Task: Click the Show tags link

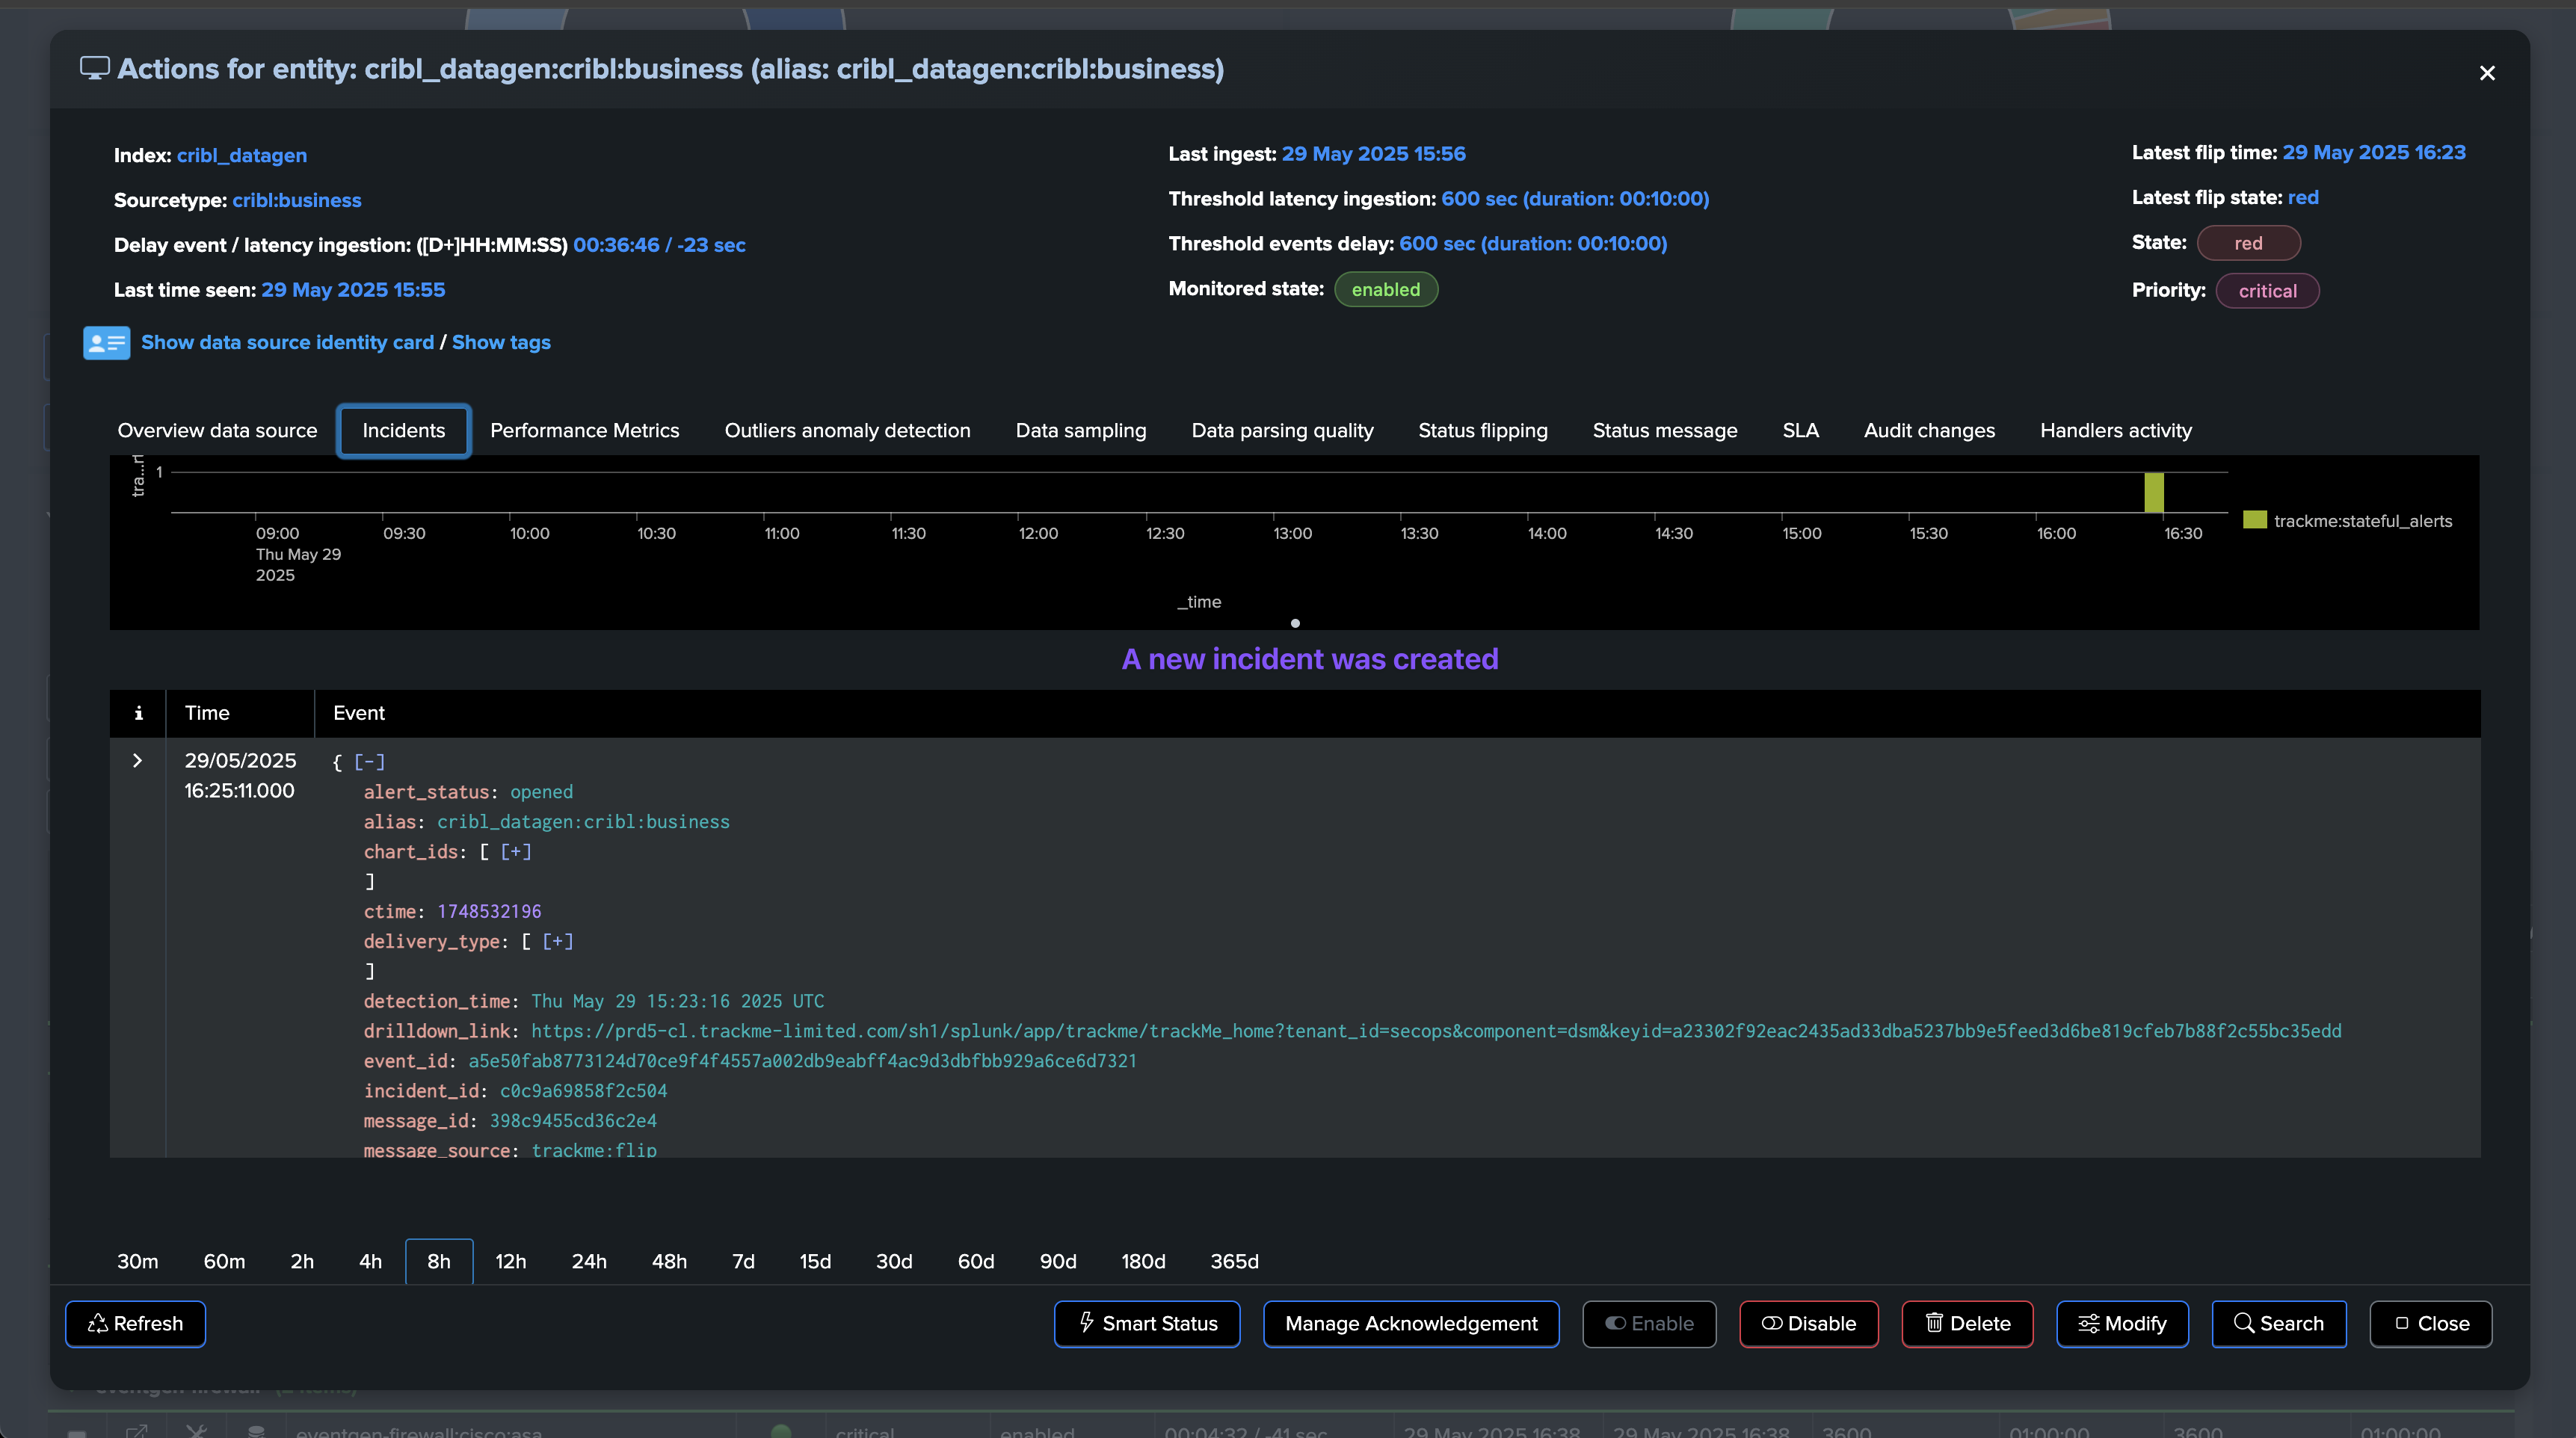Action: point(501,342)
